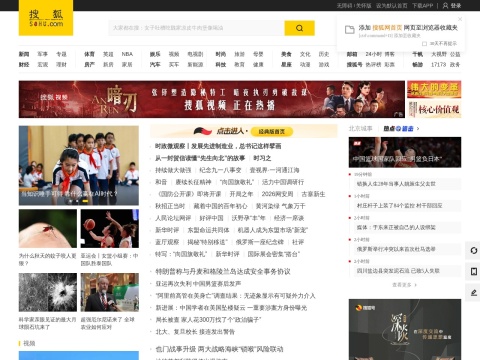Open the 军事 channel link
Viewport: 480px width, 360px height.
coord(42,54)
